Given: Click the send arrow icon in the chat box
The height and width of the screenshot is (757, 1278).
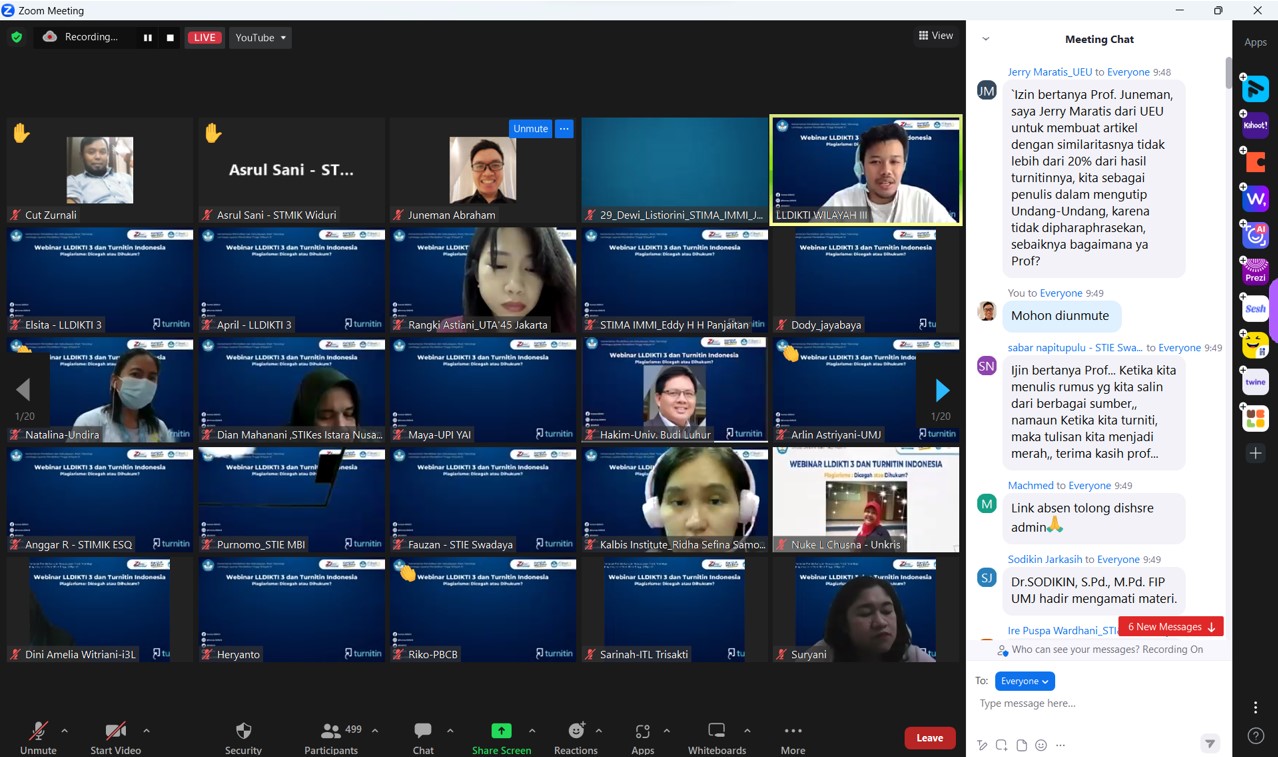Looking at the screenshot, I should click(1210, 744).
